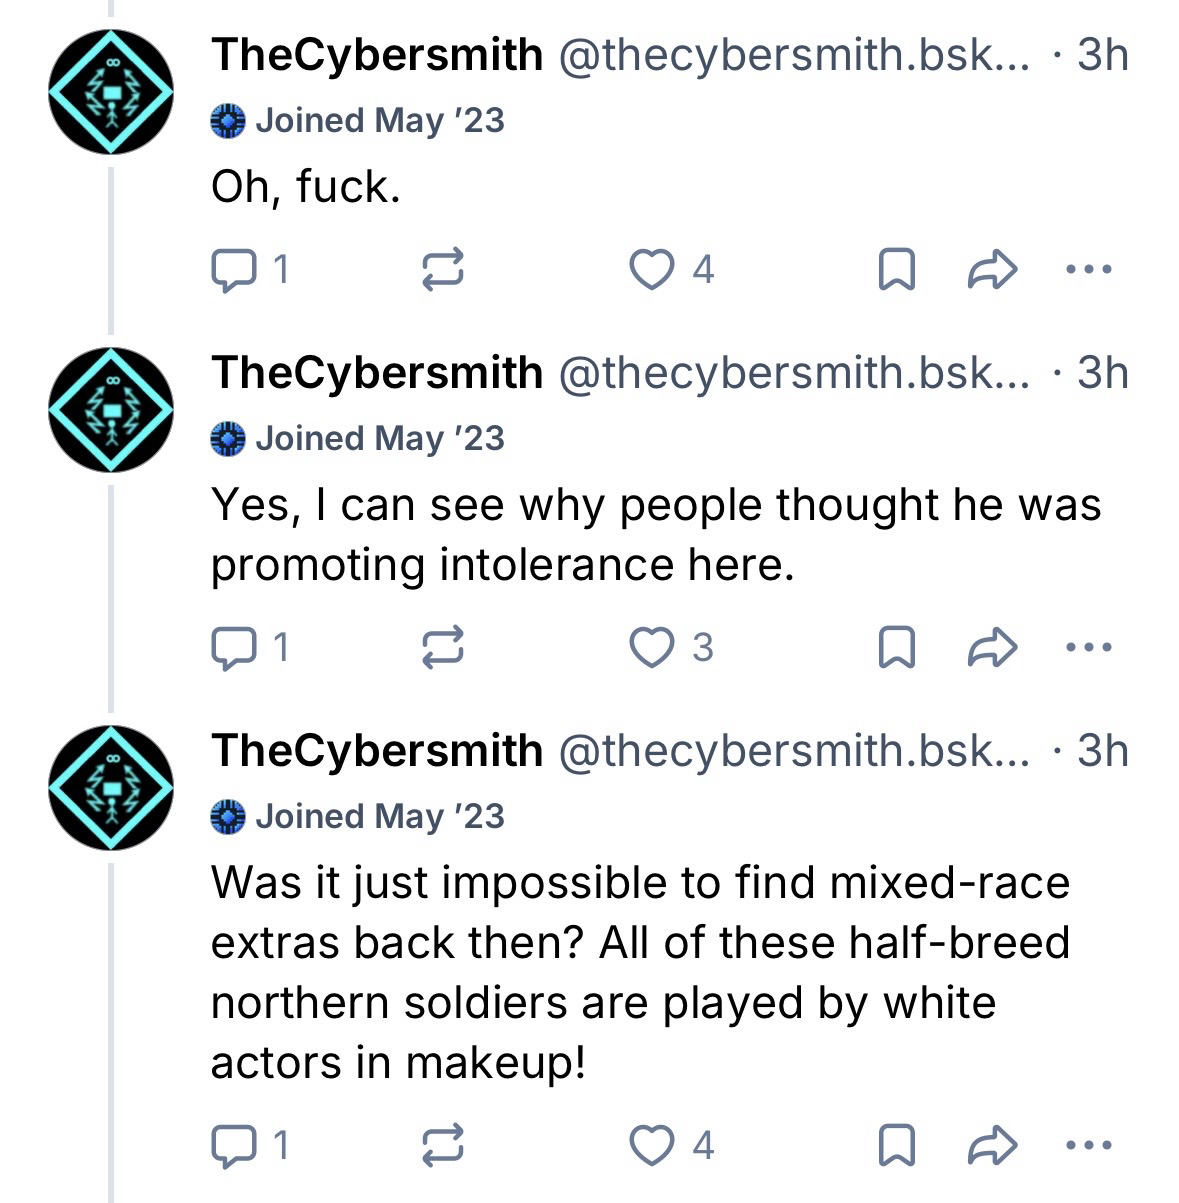Share the "Oh, fuck." post
This screenshot has width=1179, height=1203.
(993, 269)
